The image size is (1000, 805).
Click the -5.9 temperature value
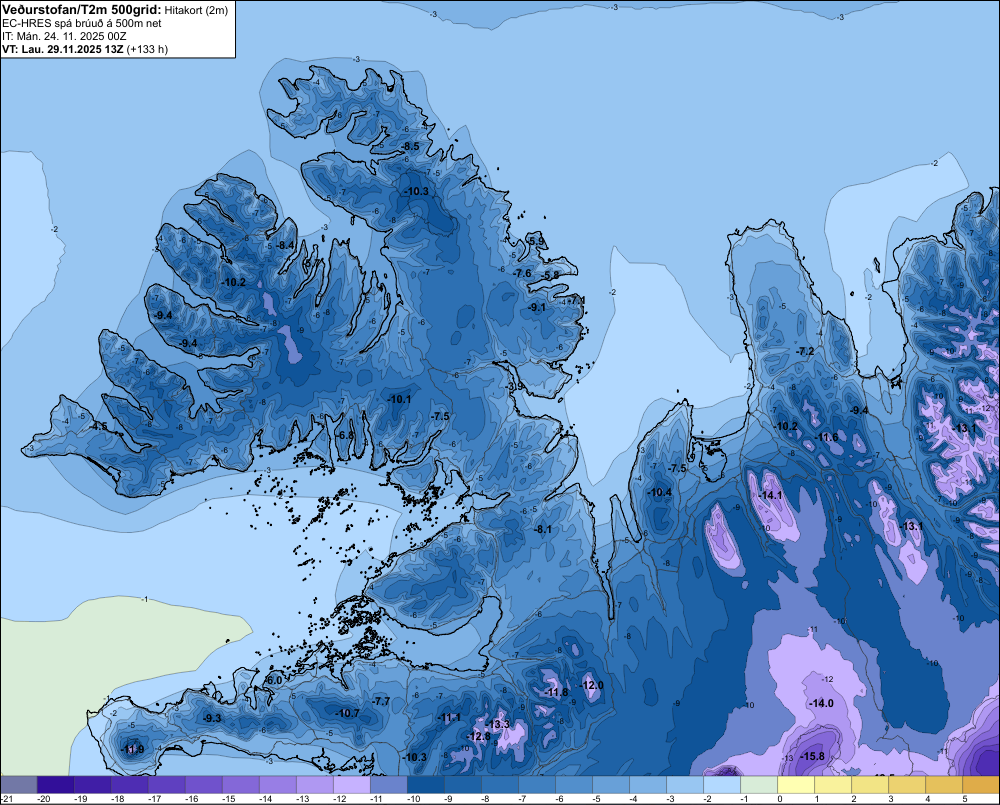pyautogui.click(x=537, y=241)
